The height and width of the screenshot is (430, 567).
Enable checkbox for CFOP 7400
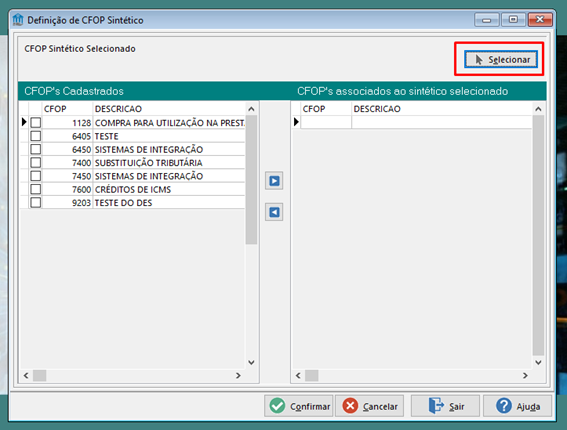point(36,163)
